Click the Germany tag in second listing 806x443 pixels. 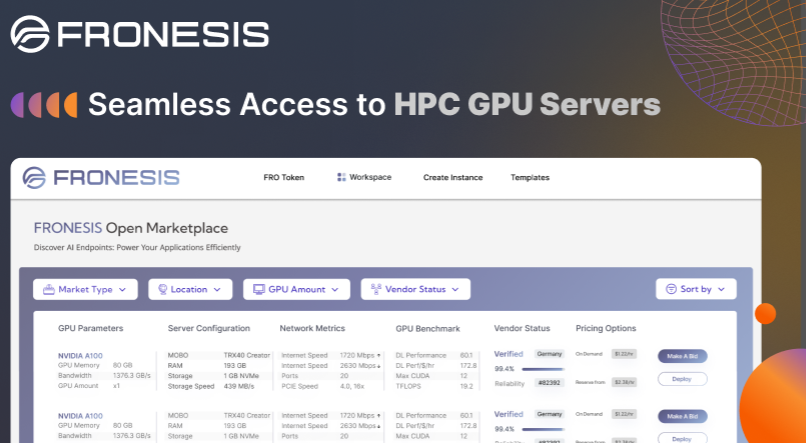pyautogui.click(x=549, y=414)
